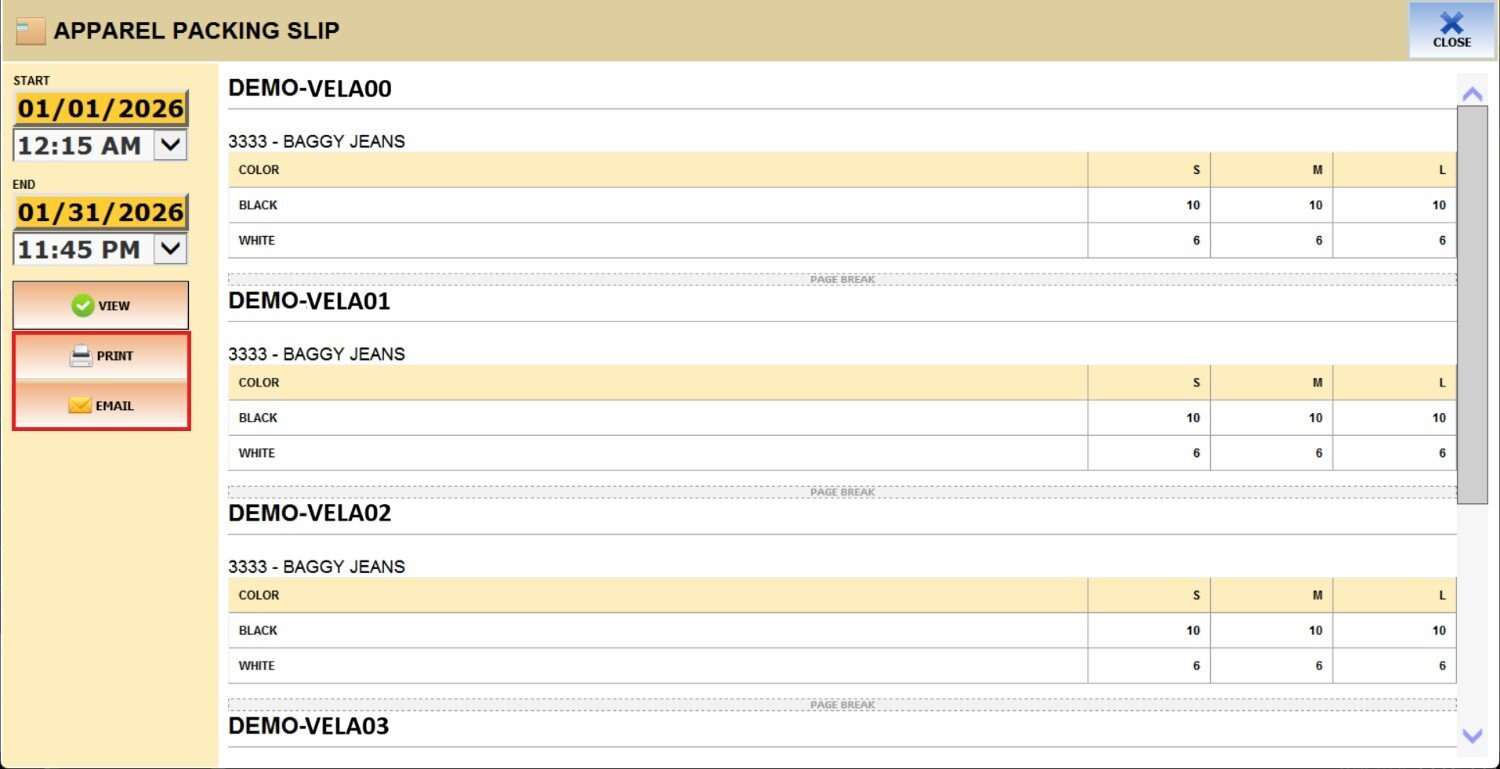Viewport: 1500px width, 769px height.
Task: Click the COLOR column header under DEMO-VELA01
Action: pos(259,382)
